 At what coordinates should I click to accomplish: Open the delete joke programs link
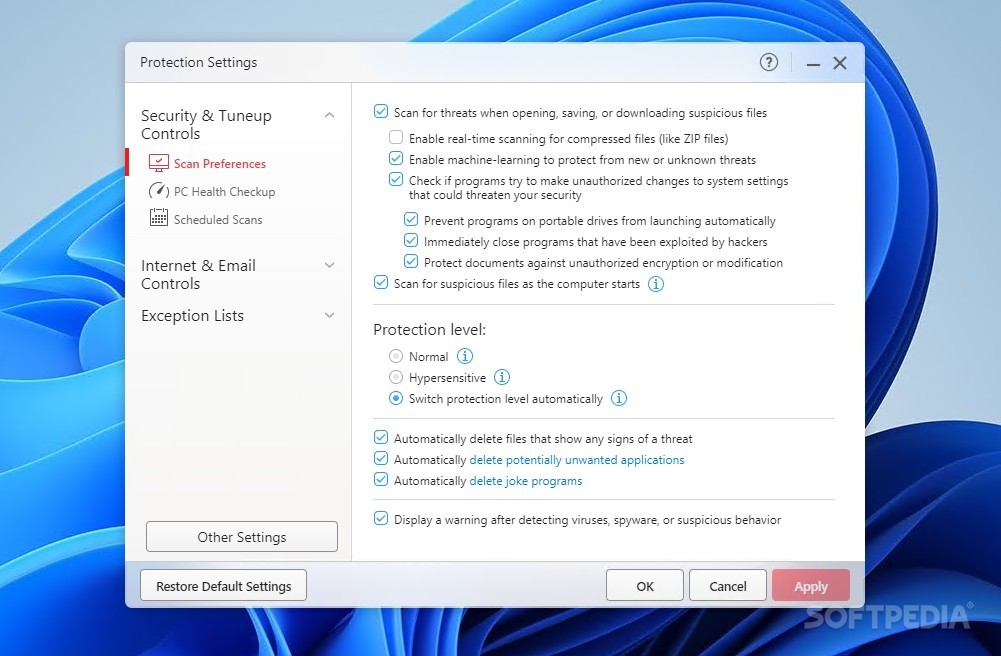pos(526,481)
